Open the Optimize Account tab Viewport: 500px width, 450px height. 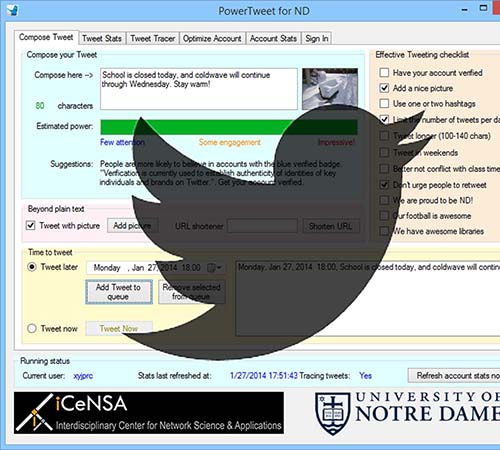[x=212, y=39]
